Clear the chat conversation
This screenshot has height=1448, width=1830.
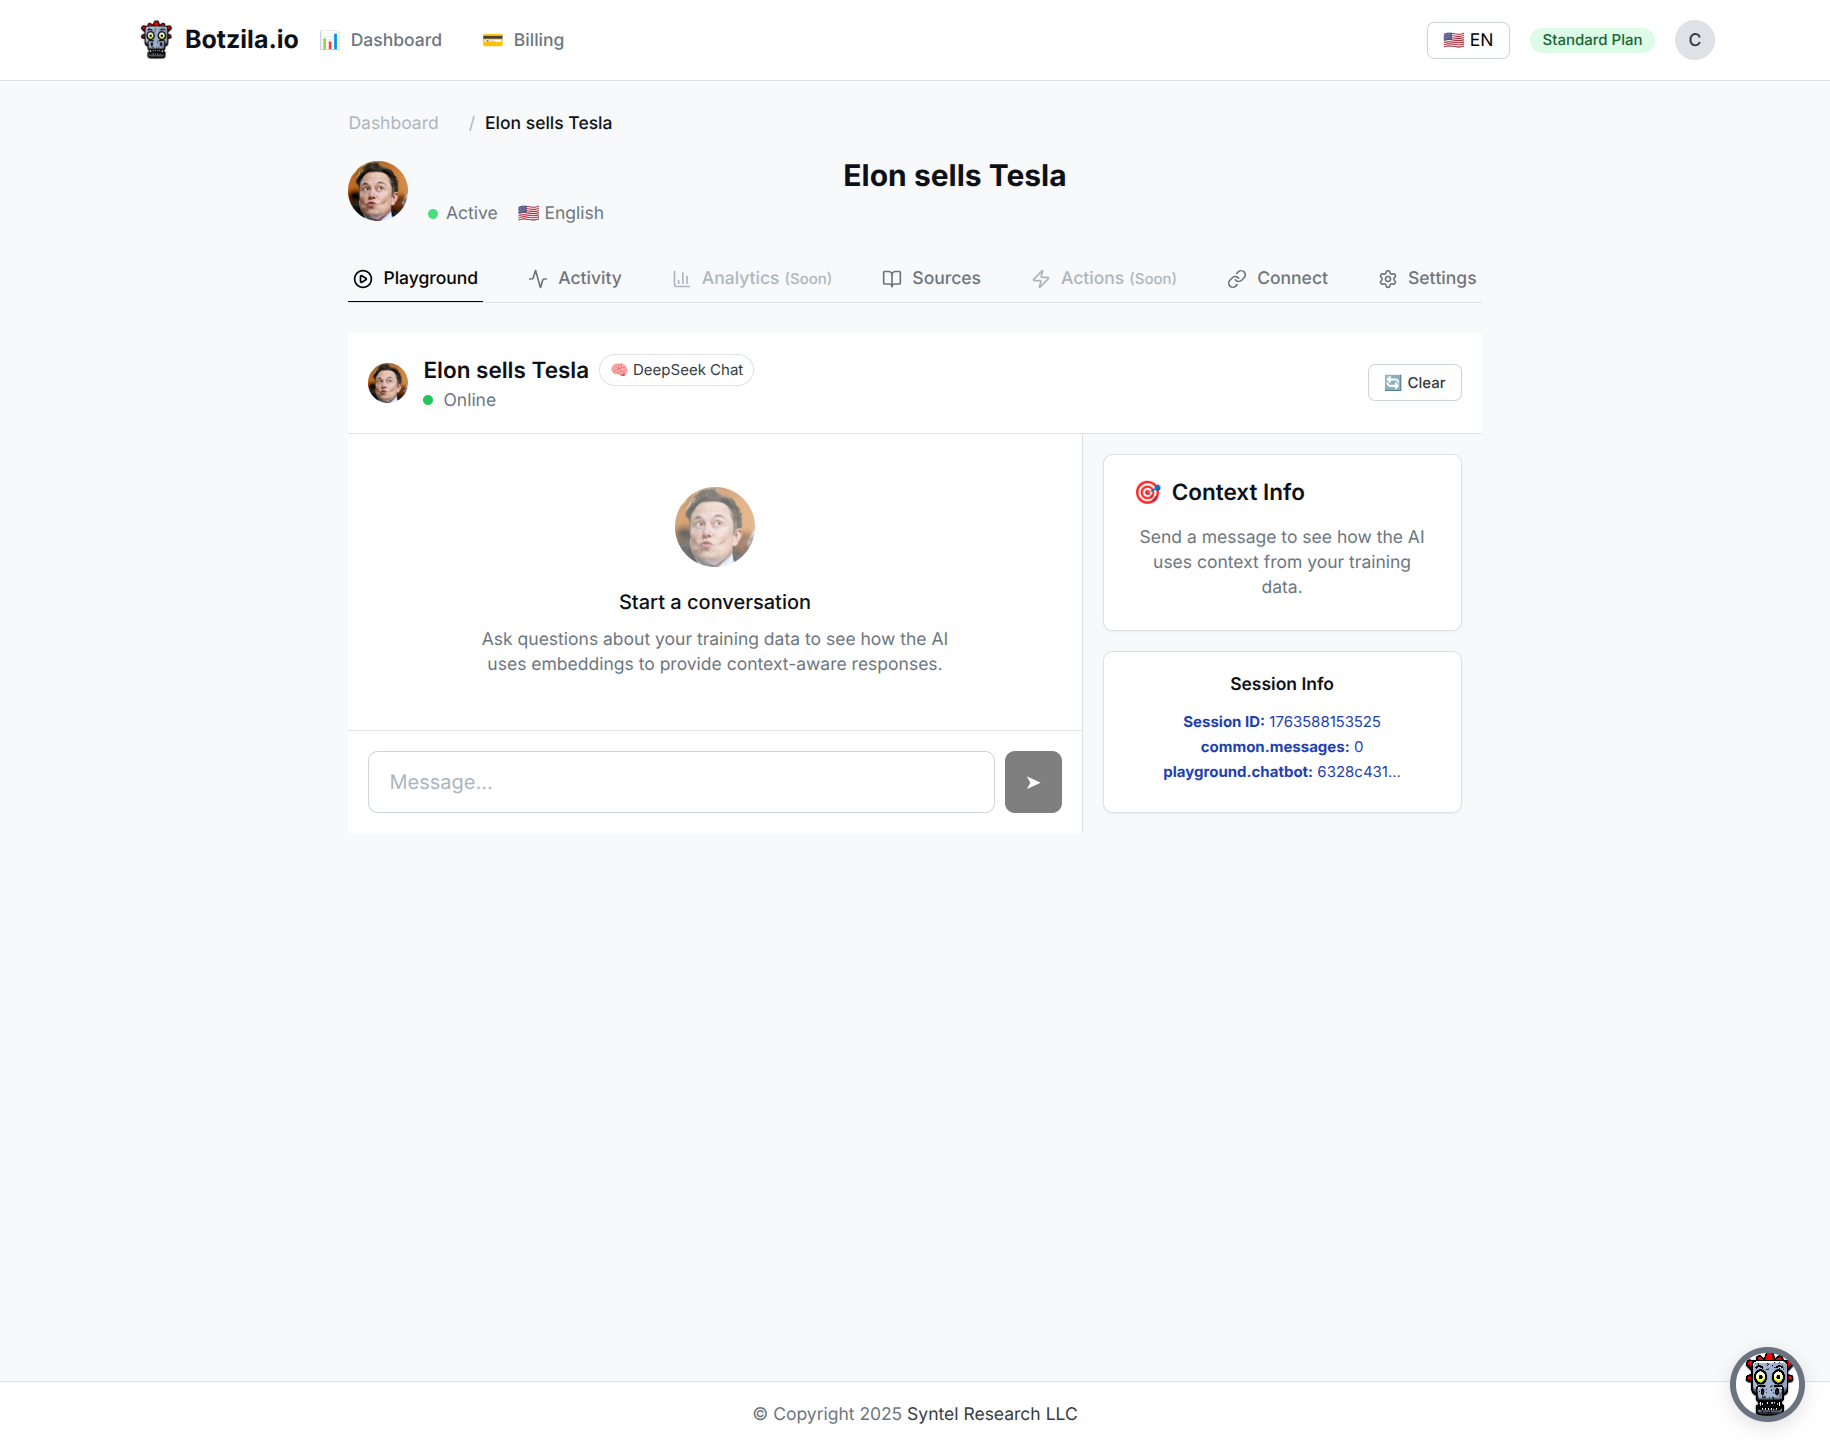tap(1414, 383)
